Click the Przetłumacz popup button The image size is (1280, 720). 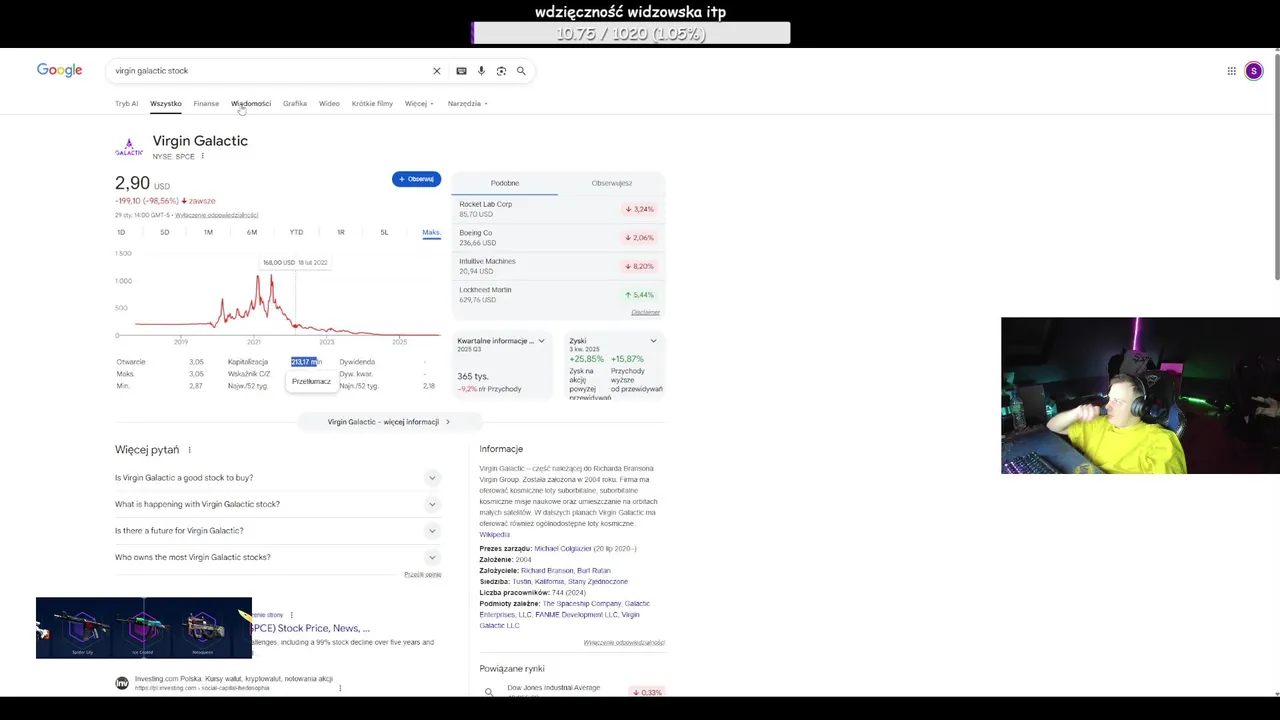click(311, 381)
